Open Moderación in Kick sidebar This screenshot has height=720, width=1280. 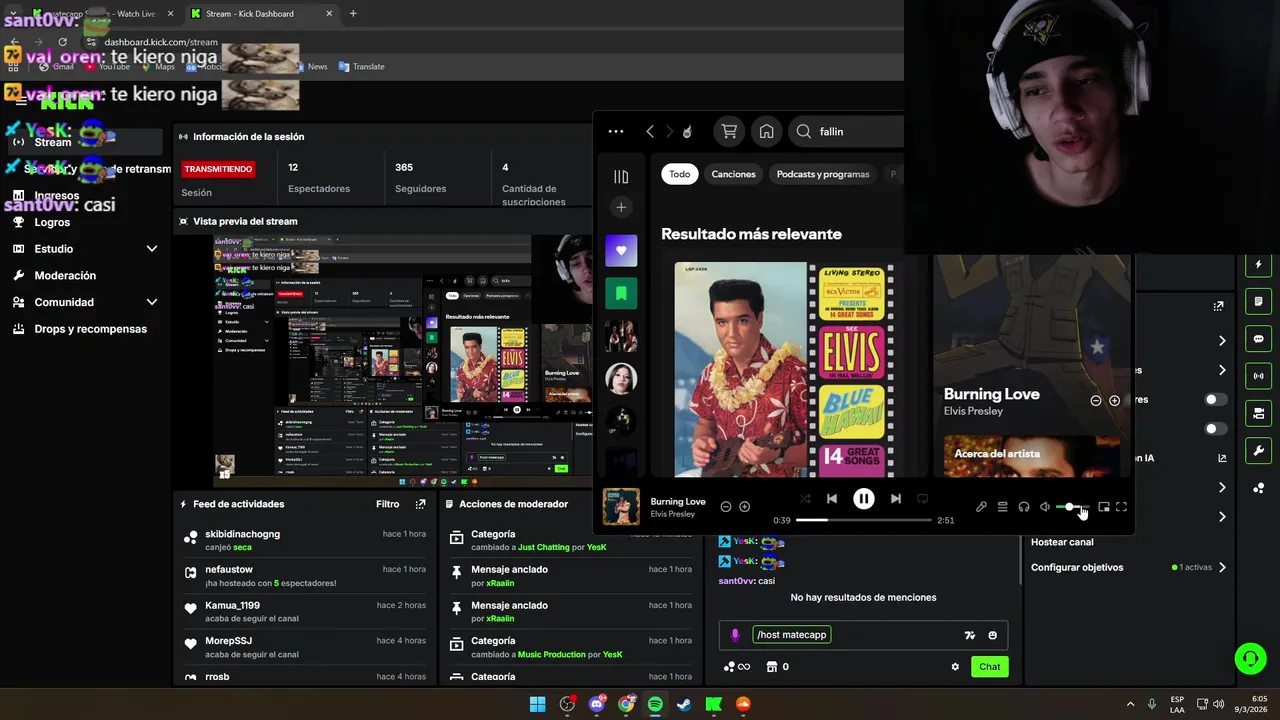[x=65, y=275]
